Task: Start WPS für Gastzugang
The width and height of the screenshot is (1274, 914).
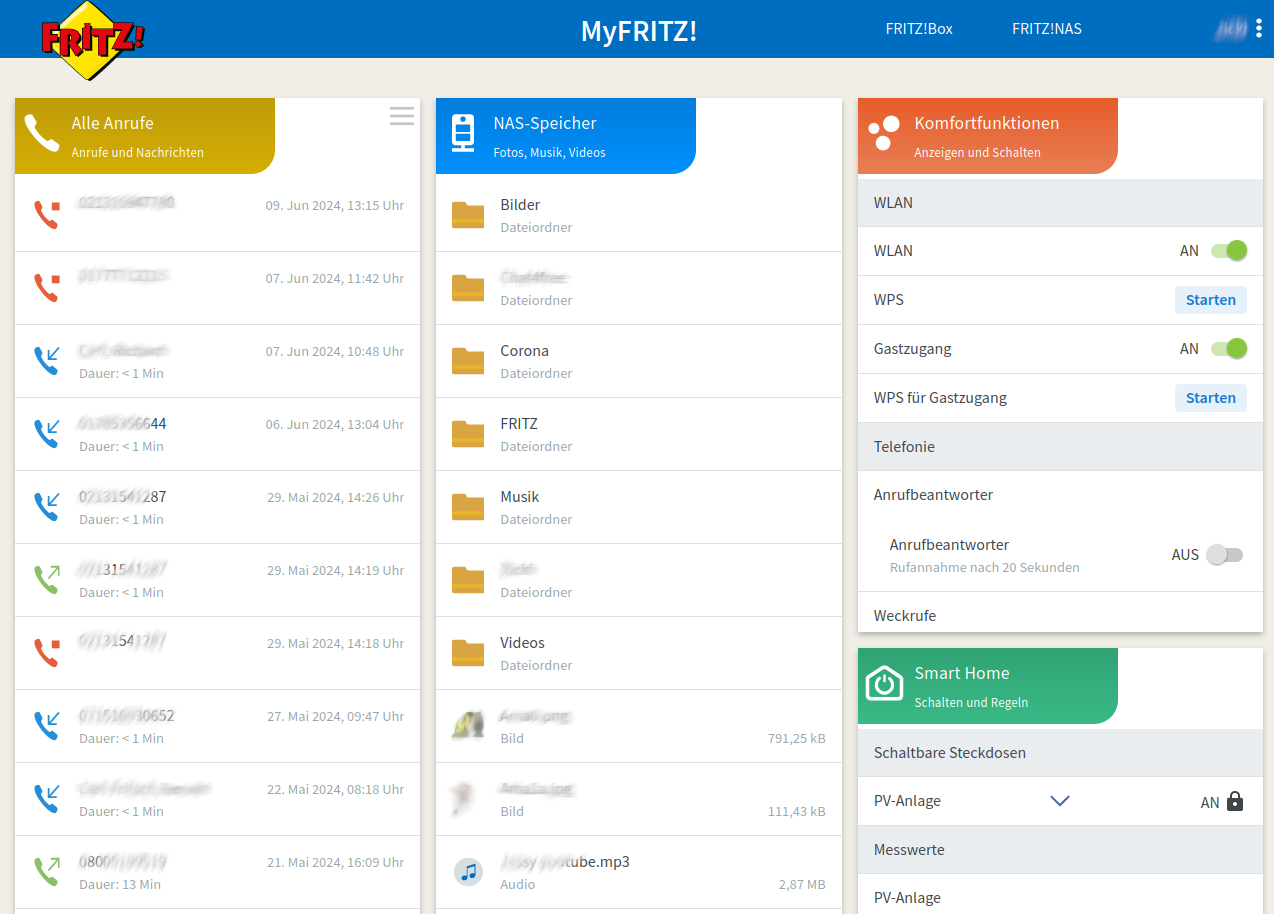Action: point(1210,398)
